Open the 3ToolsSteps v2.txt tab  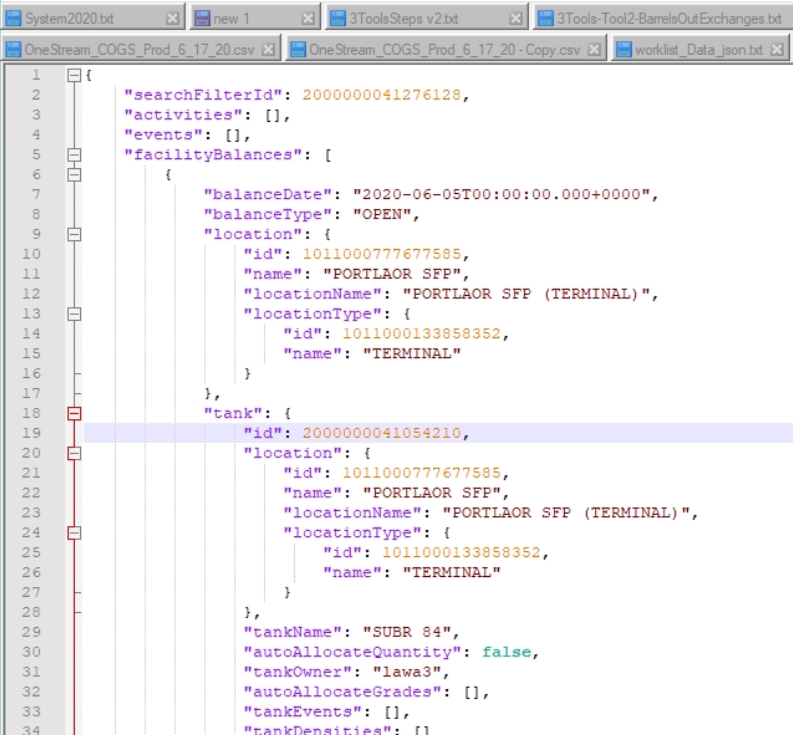pos(427,19)
